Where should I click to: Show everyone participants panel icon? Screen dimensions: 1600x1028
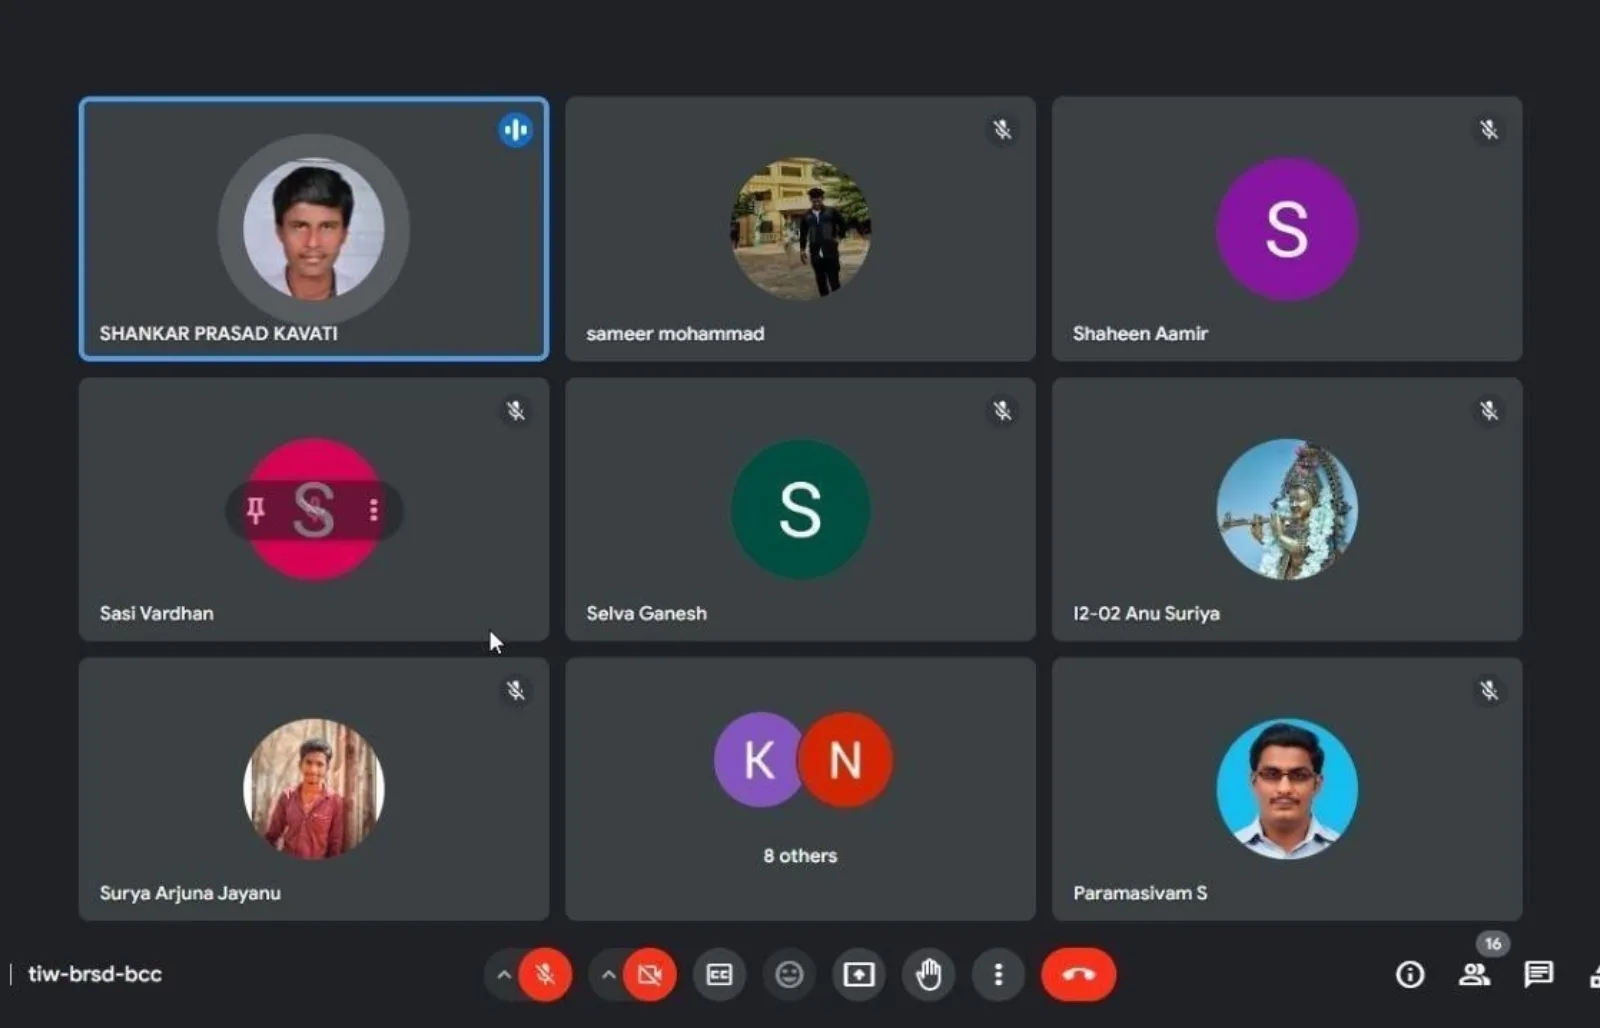coord(1474,974)
